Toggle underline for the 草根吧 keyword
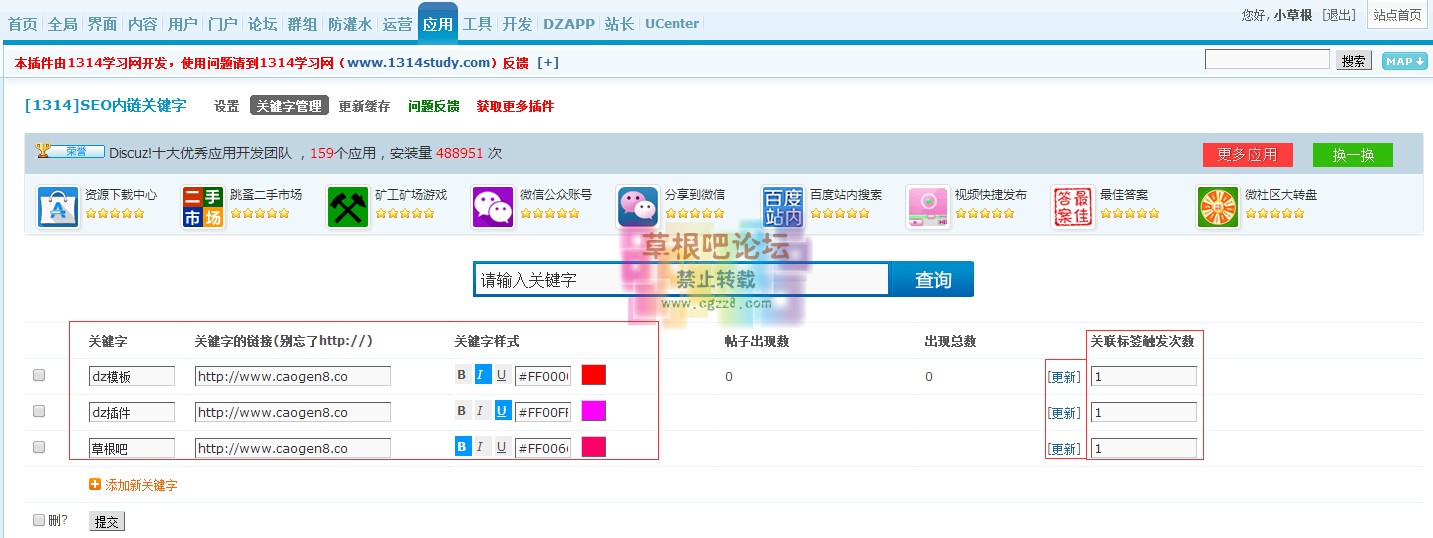The height and width of the screenshot is (538, 1433). [502, 447]
